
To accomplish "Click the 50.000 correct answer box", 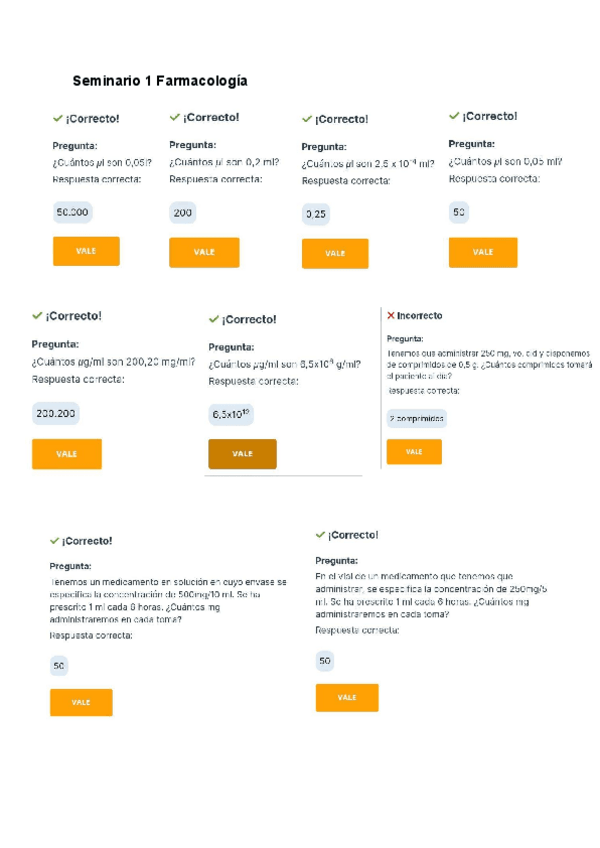I will point(72,212).
